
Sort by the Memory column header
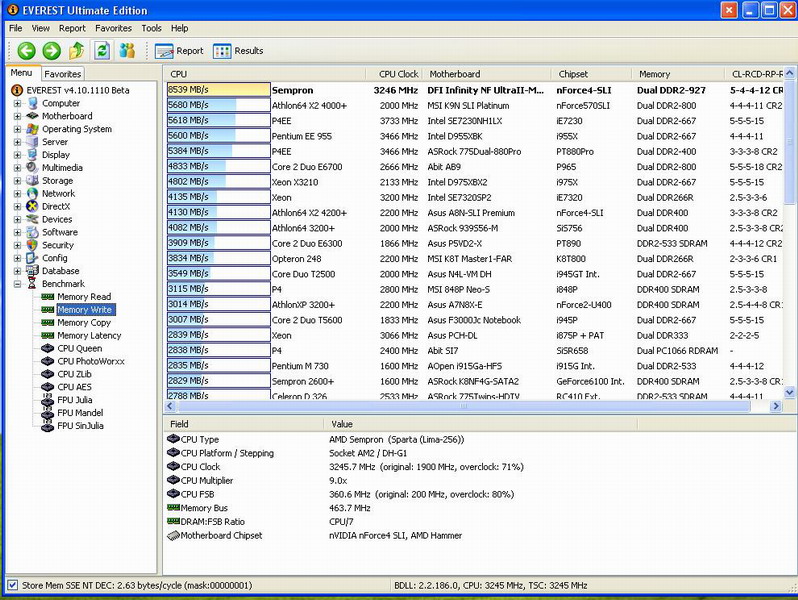pyautogui.click(x=678, y=74)
